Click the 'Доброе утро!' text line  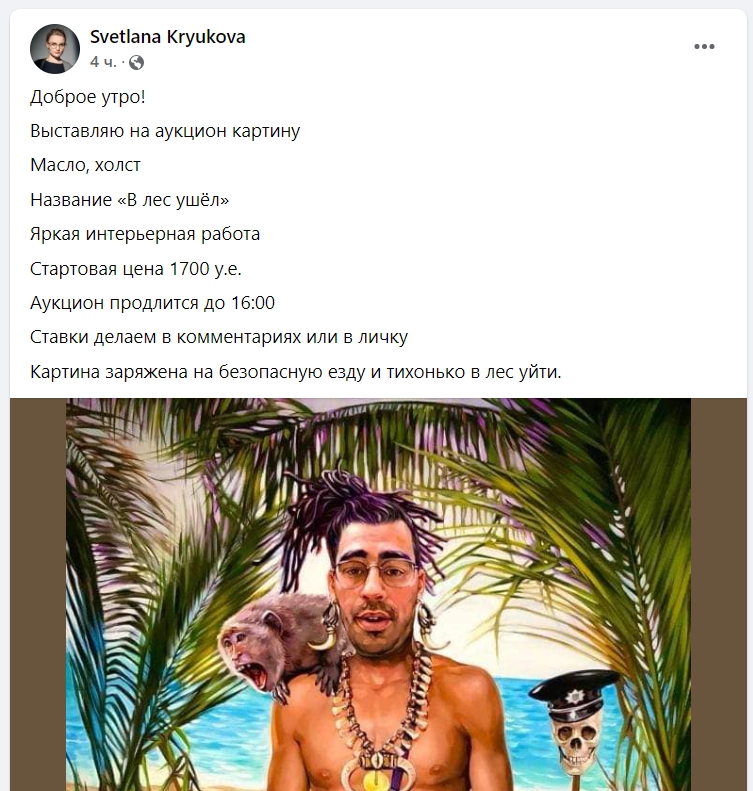[88, 97]
